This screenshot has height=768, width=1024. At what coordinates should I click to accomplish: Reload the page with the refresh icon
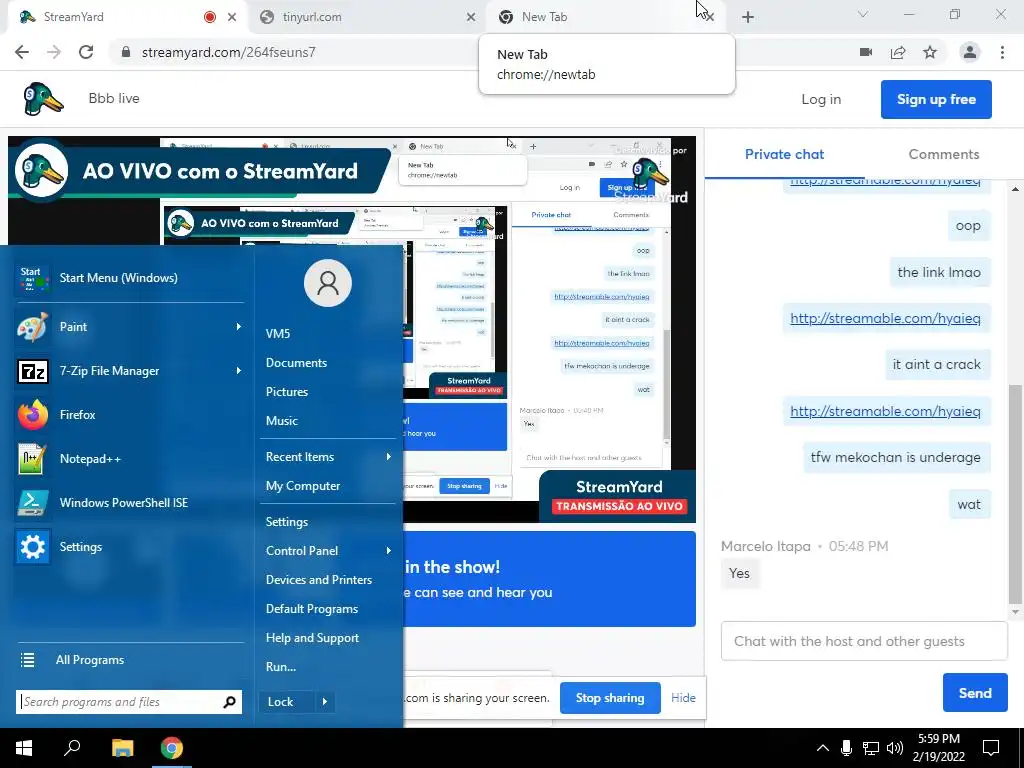pyautogui.click(x=86, y=52)
